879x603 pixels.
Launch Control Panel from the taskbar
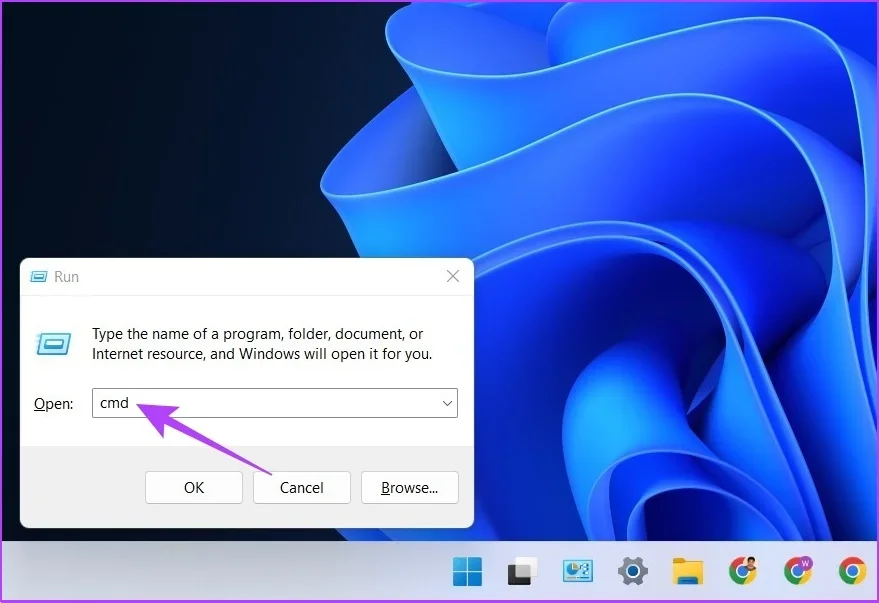[x=577, y=571]
